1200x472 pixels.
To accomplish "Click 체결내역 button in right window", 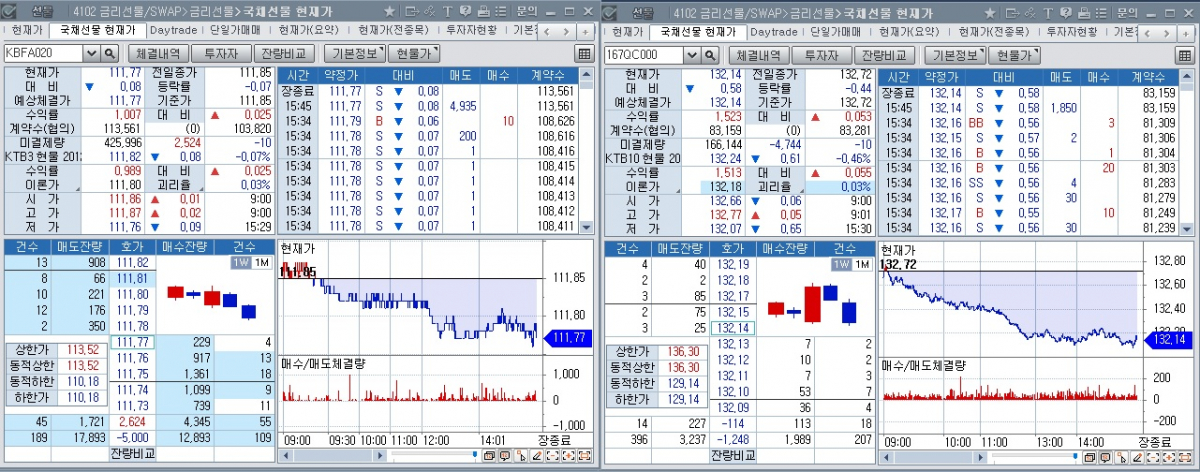I will (759, 54).
